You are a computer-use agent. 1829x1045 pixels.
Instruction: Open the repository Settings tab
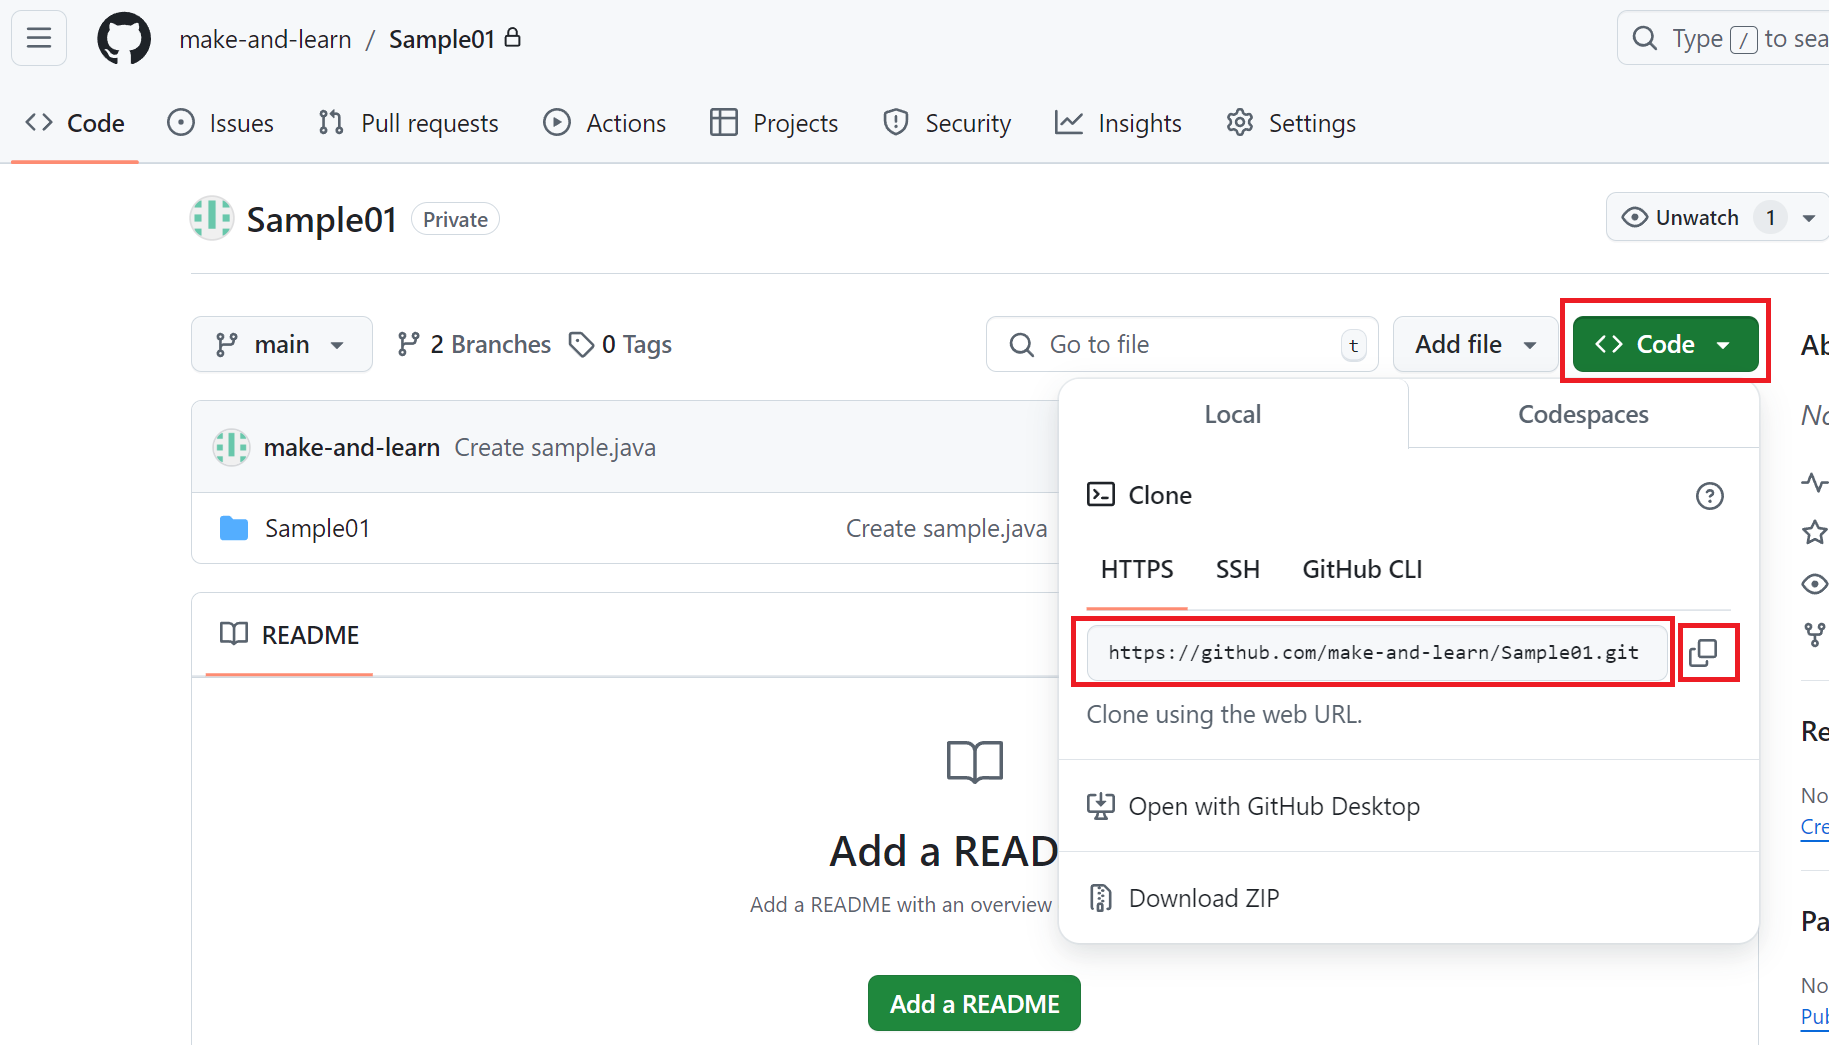point(1291,123)
